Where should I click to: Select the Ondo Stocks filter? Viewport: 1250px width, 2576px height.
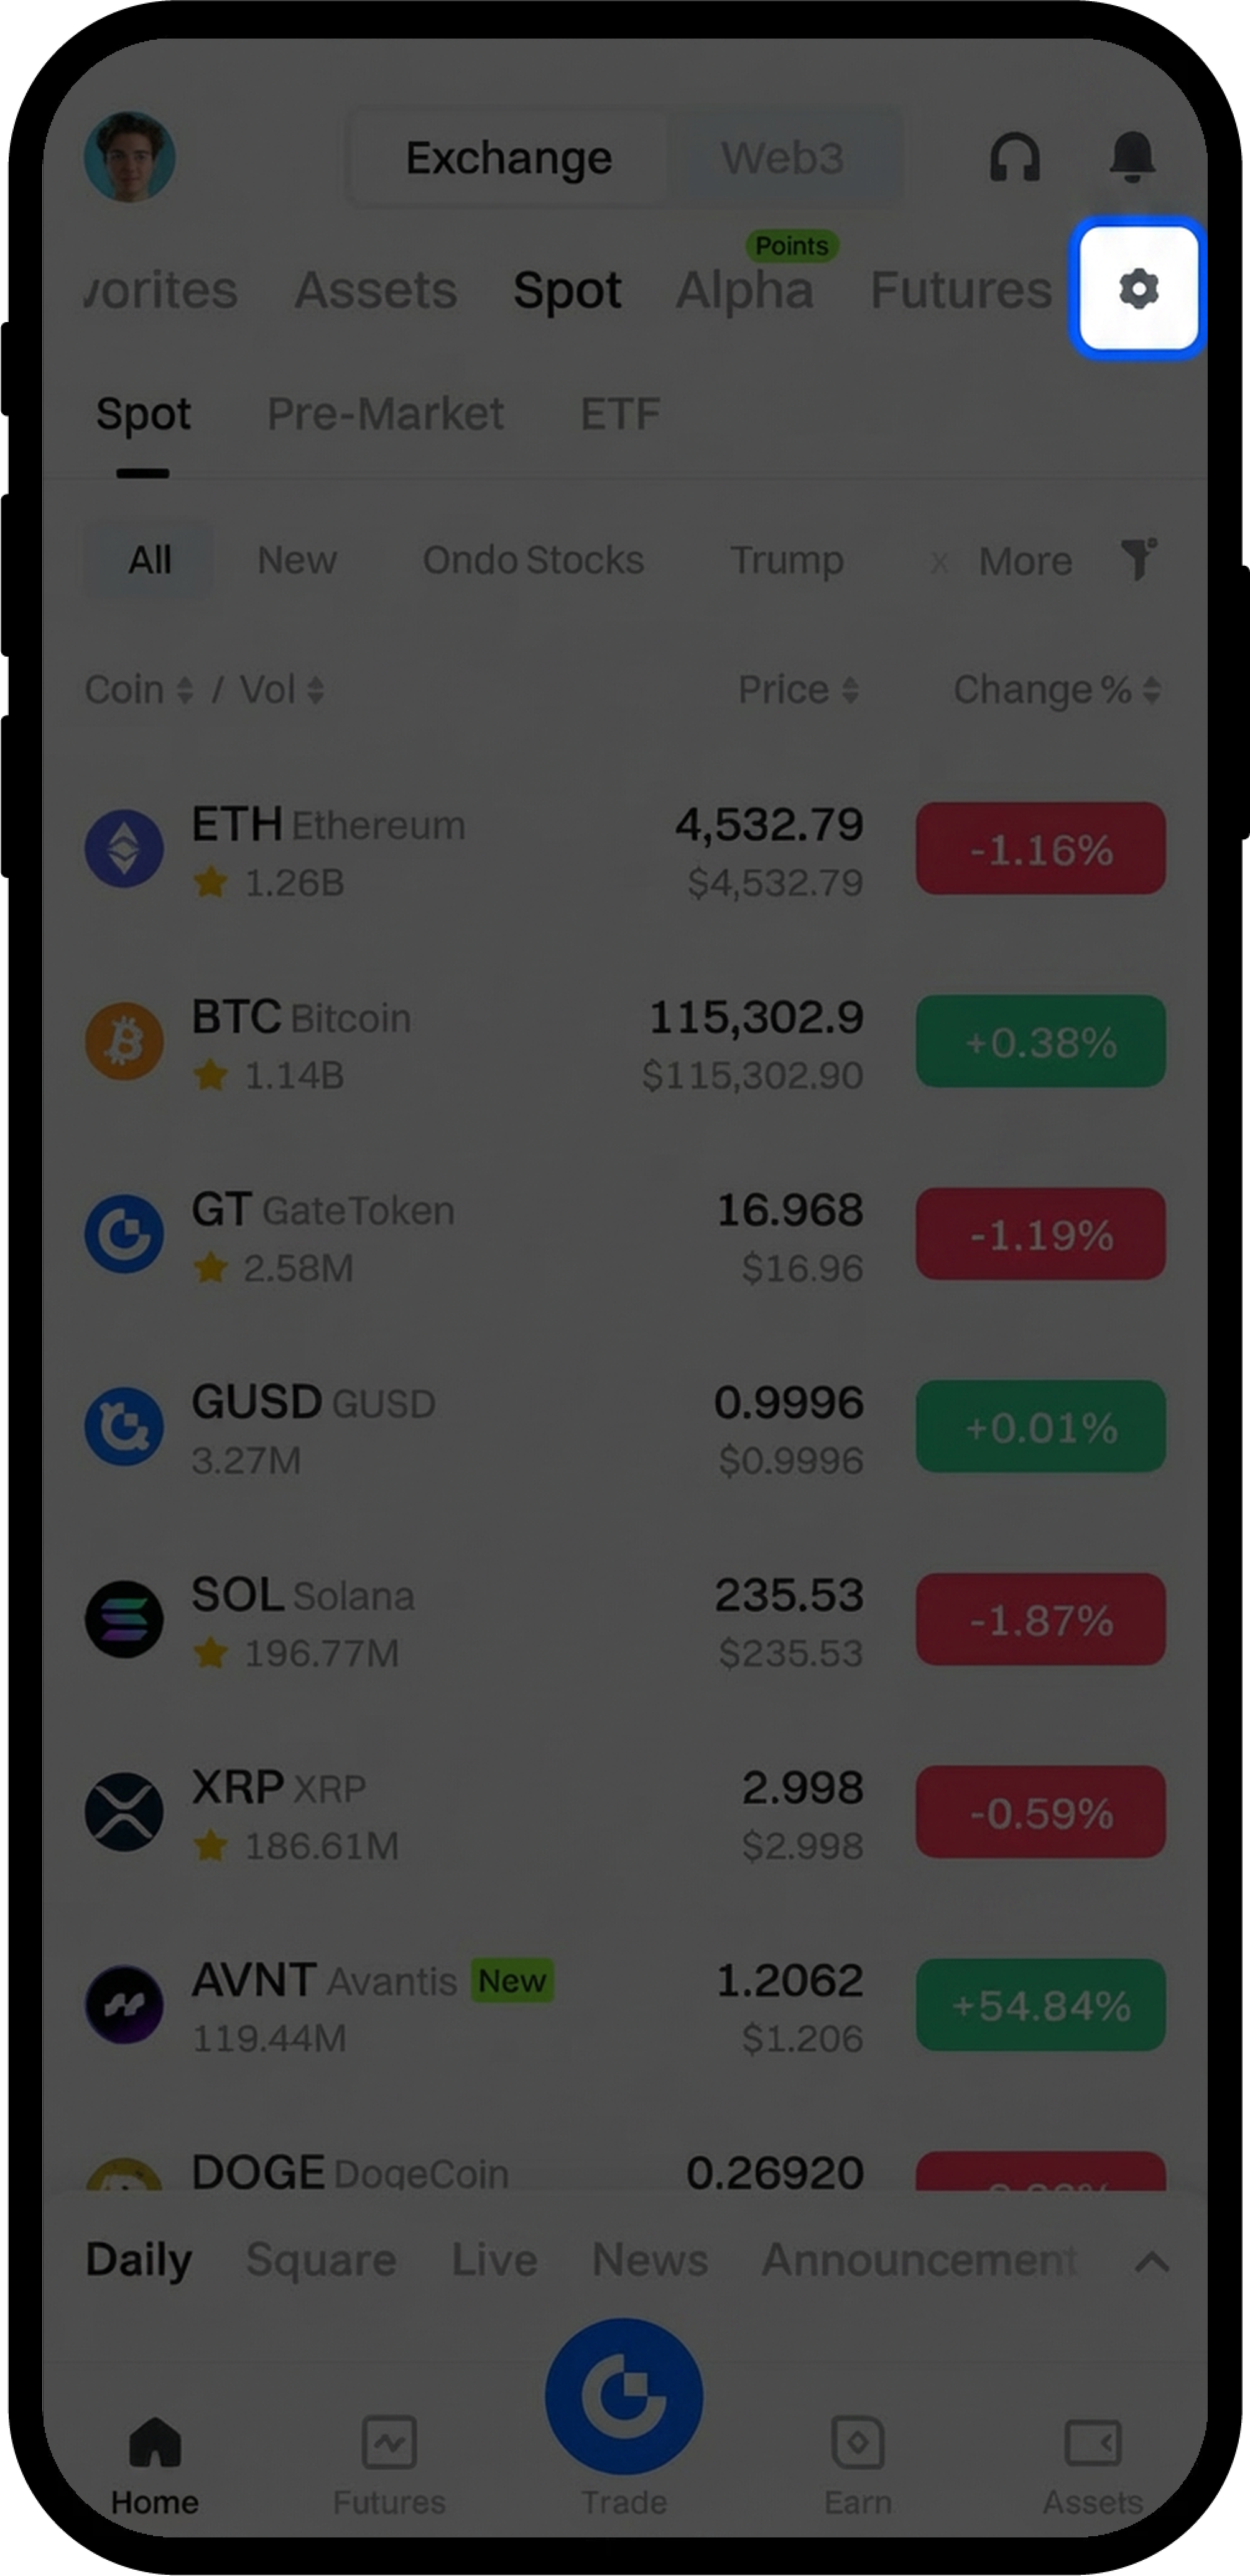point(533,560)
